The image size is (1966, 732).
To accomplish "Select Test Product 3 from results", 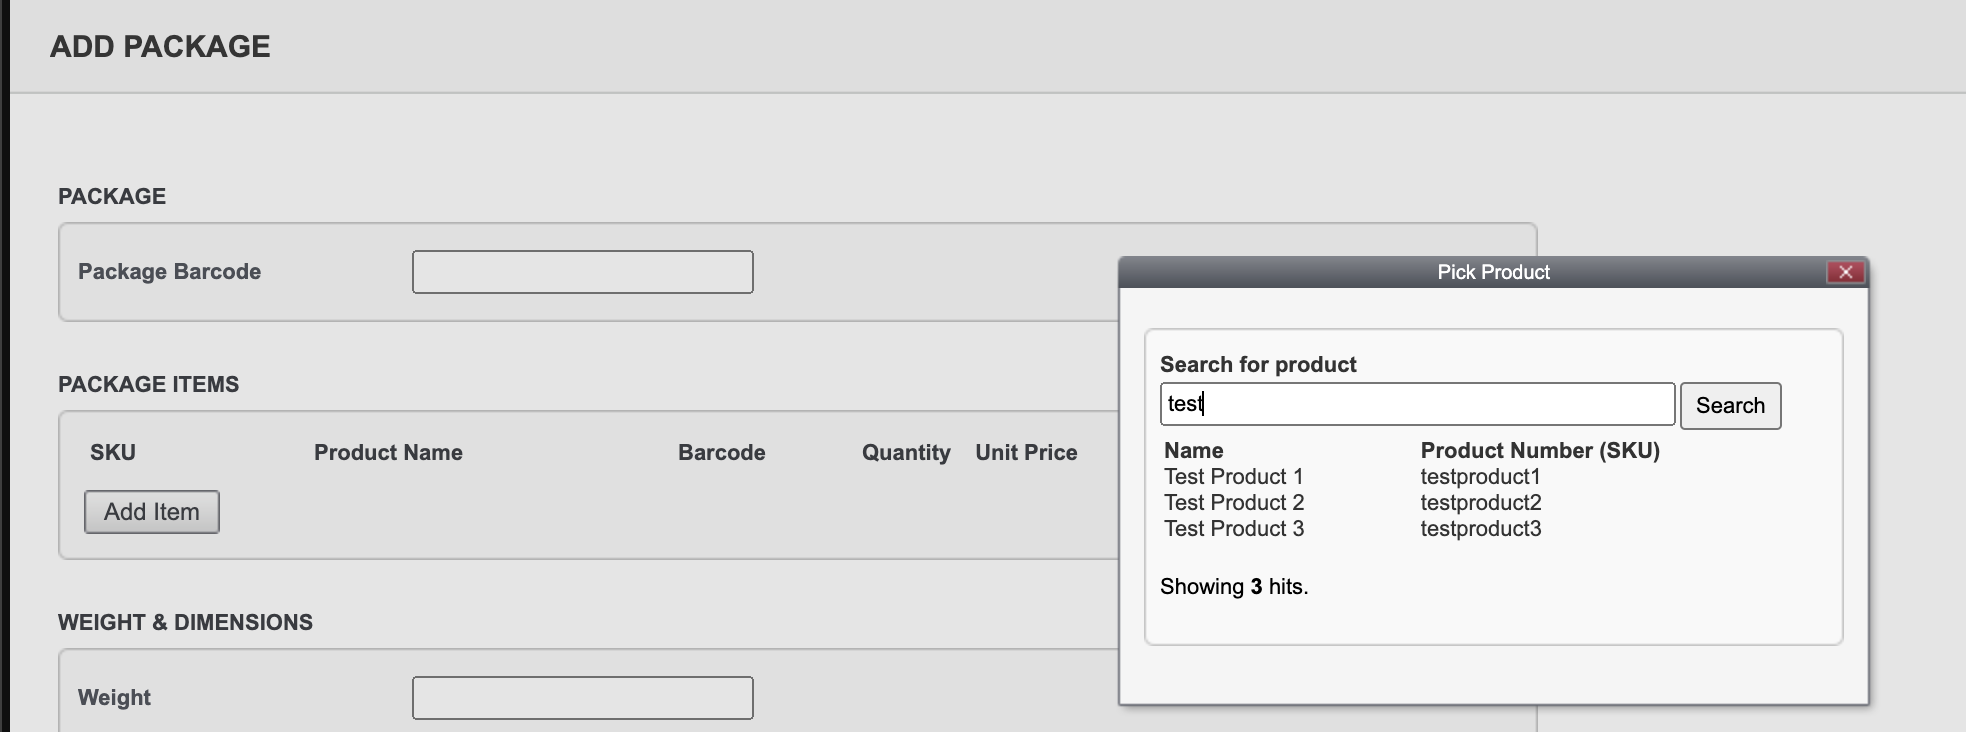I will pyautogui.click(x=1234, y=529).
